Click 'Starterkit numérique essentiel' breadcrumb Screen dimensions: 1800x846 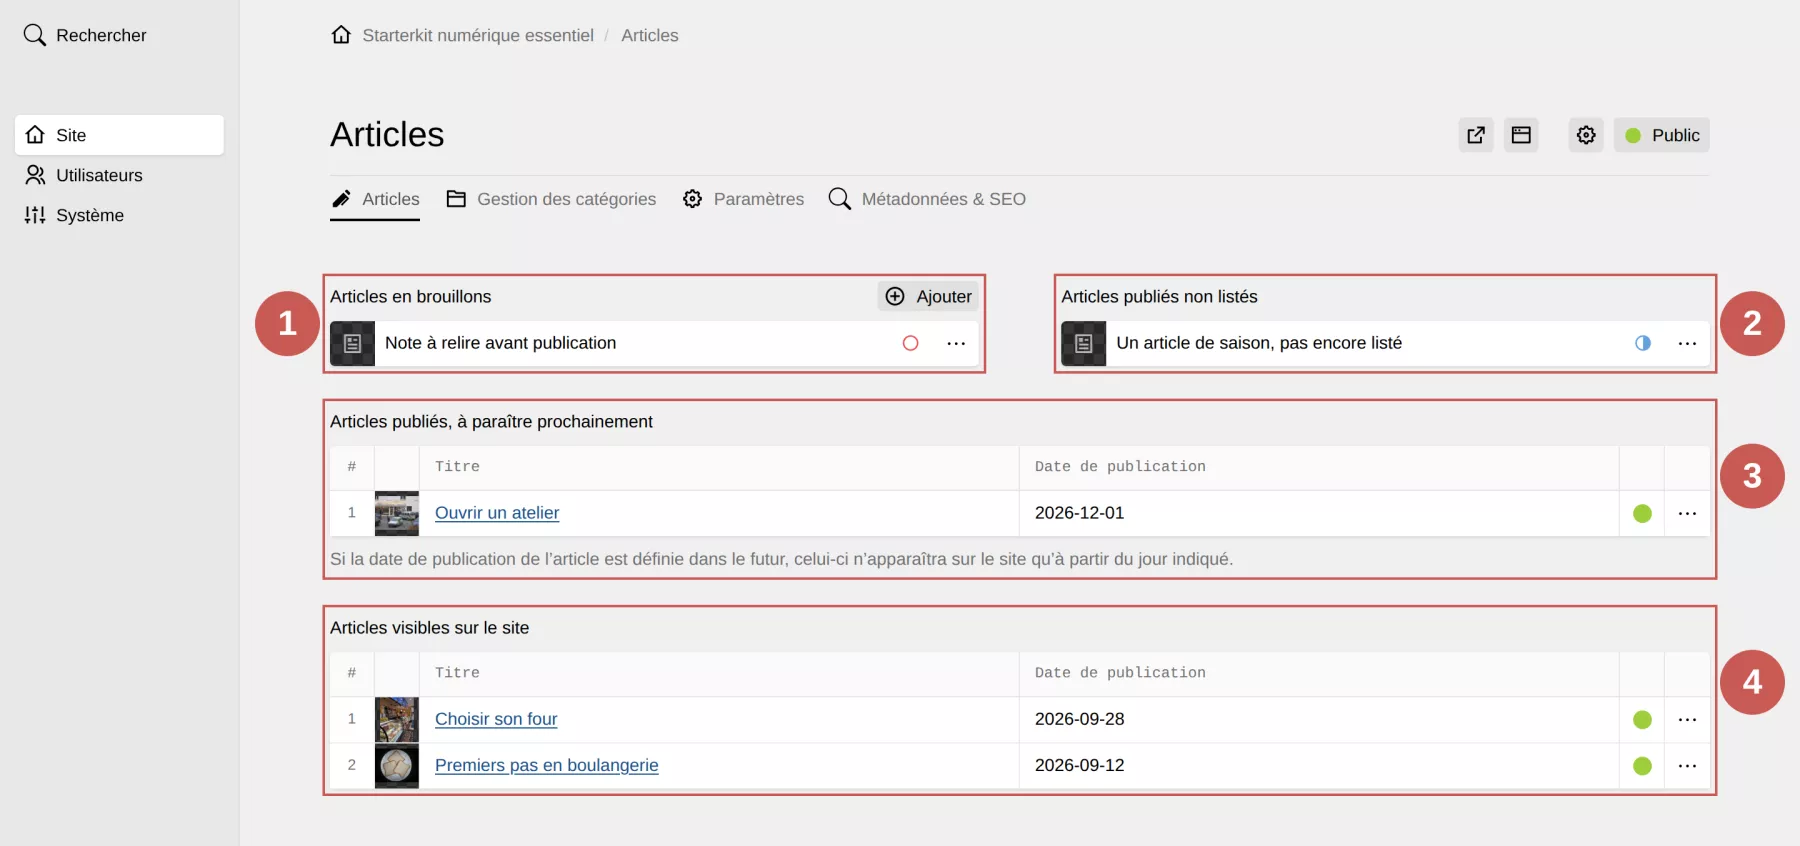pyautogui.click(x=478, y=35)
